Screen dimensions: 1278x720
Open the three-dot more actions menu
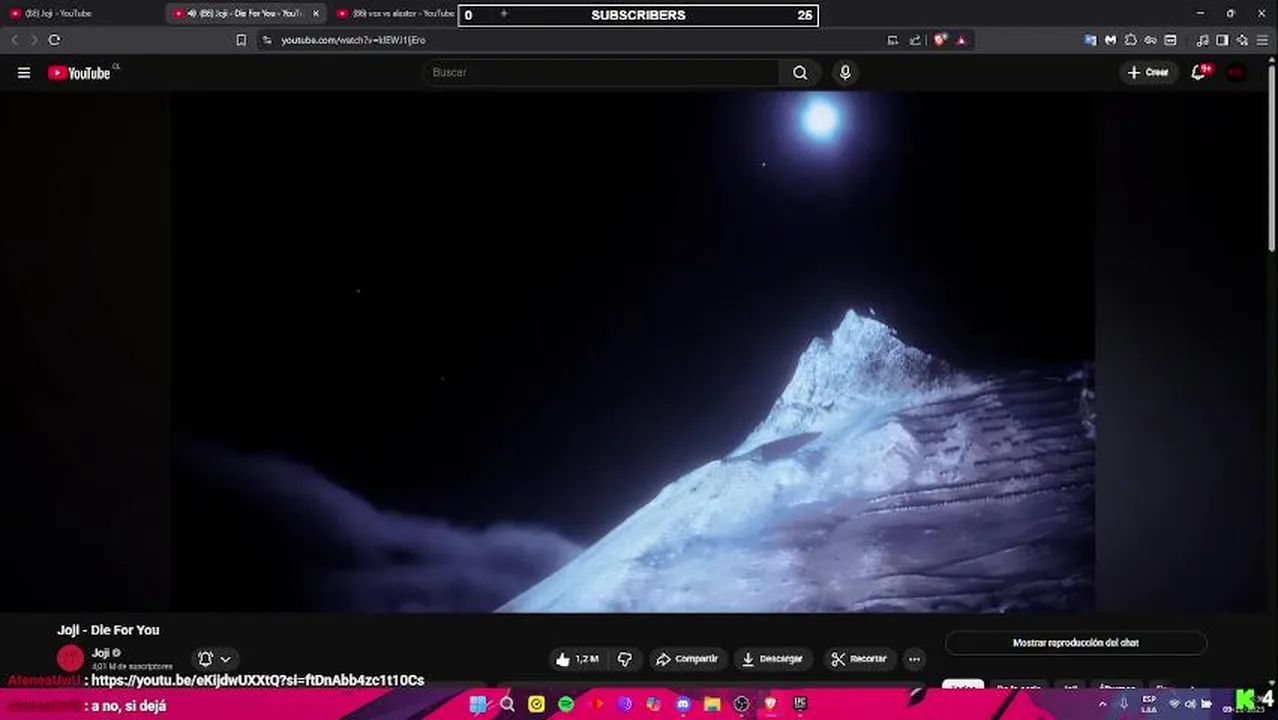(913, 659)
